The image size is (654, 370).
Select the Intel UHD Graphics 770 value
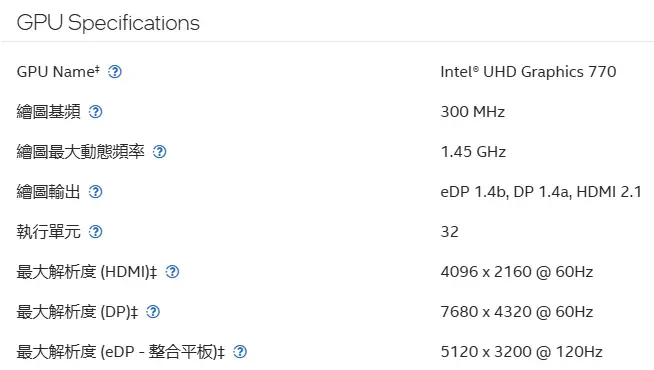(528, 72)
